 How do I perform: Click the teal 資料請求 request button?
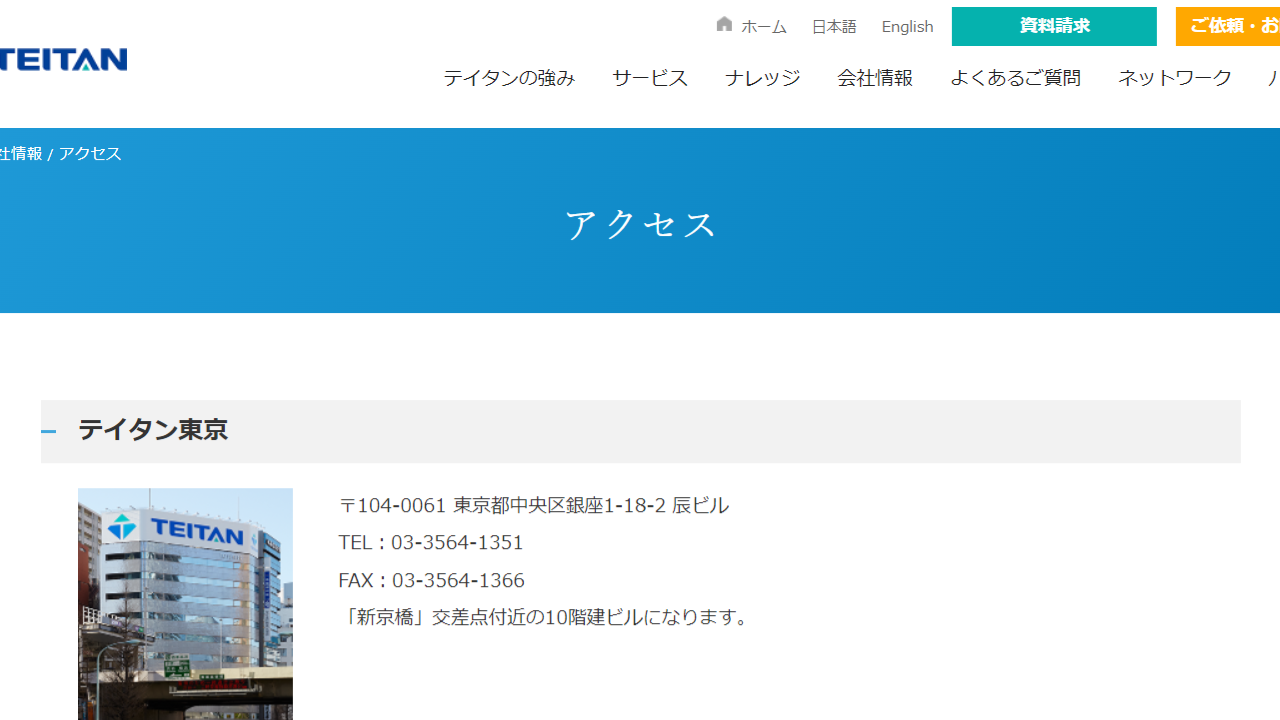(x=1053, y=26)
